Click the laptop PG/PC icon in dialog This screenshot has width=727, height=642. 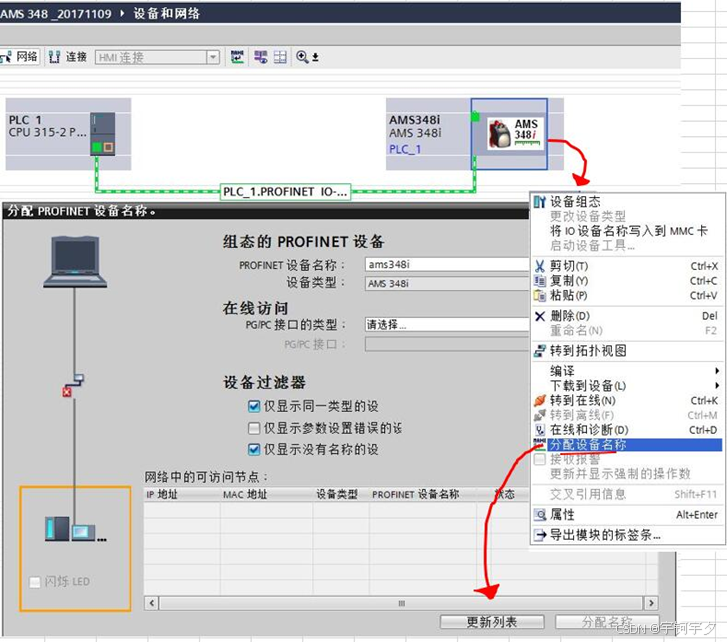pyautogui.click(x=75, y=262)
